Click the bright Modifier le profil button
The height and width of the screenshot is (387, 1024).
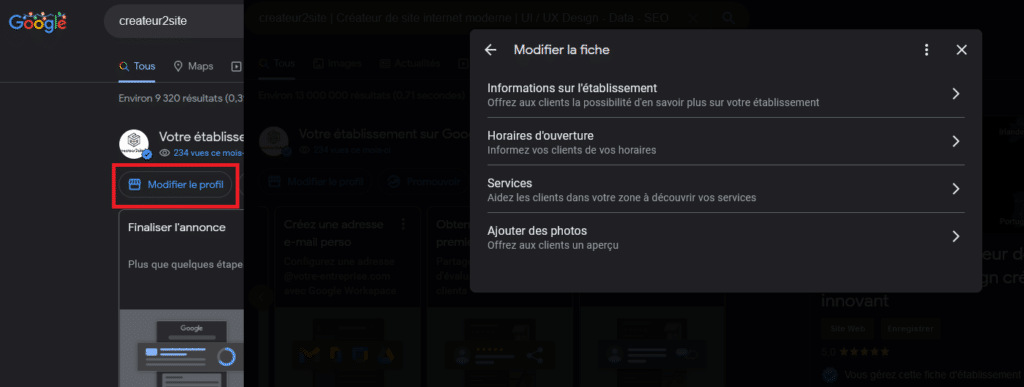[x=175, y=185]
